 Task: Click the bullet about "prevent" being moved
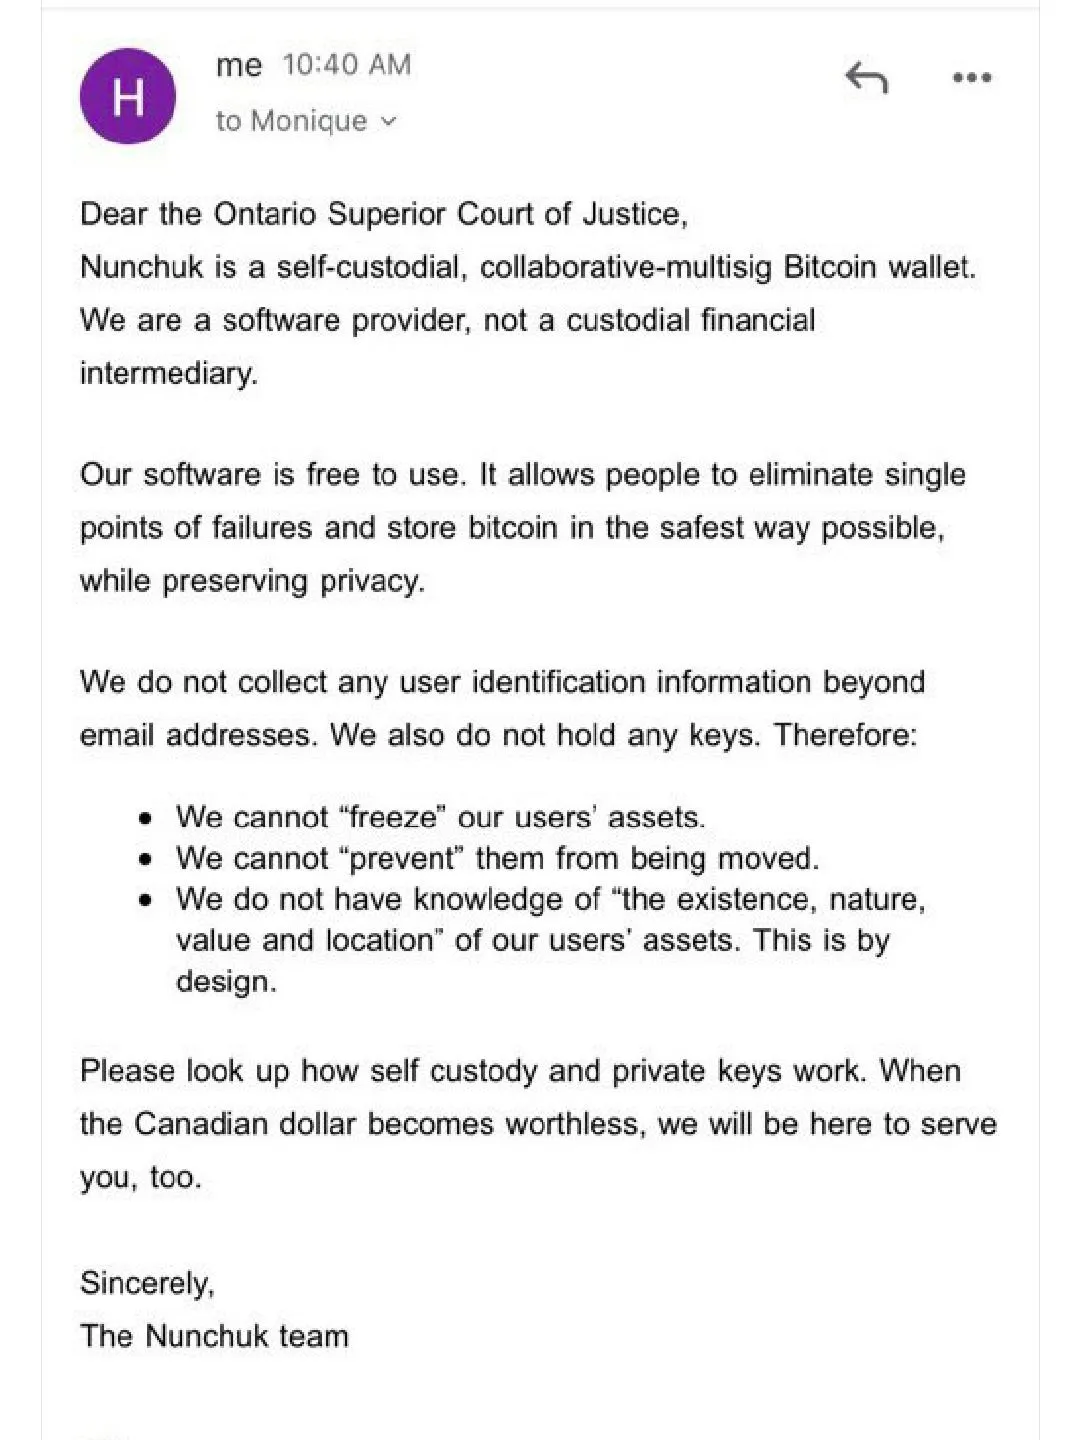497,858
